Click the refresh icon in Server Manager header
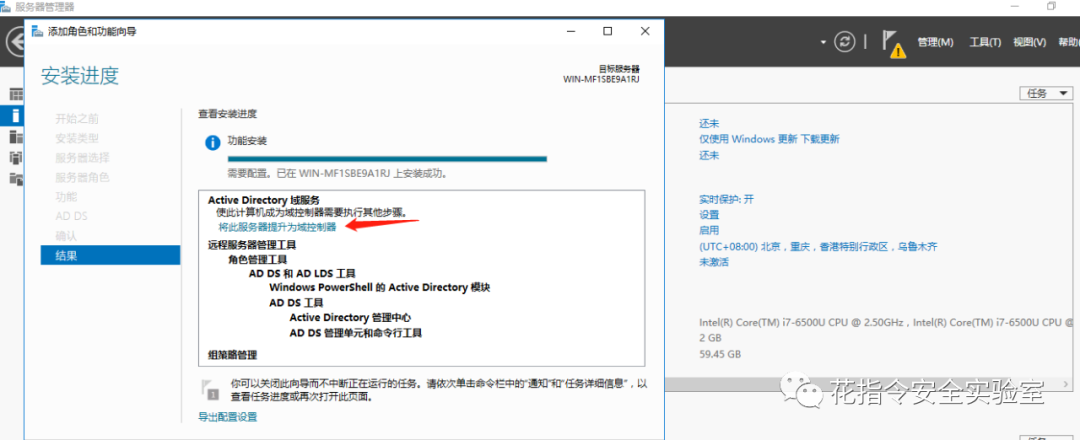Screen dimensions: 1080x440 coord(844,42)
